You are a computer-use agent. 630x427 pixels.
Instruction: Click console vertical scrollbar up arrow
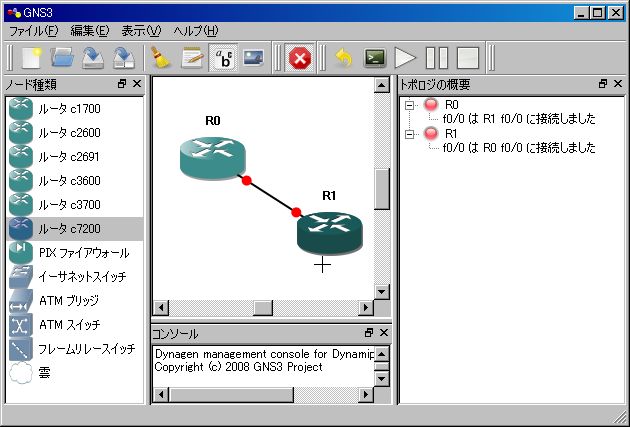[381, 354]
